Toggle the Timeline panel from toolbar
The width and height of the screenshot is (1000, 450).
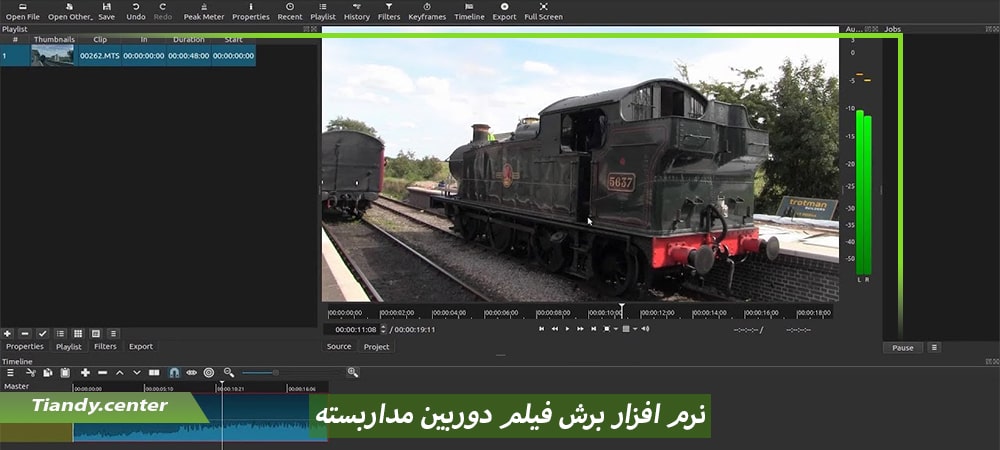469,11
